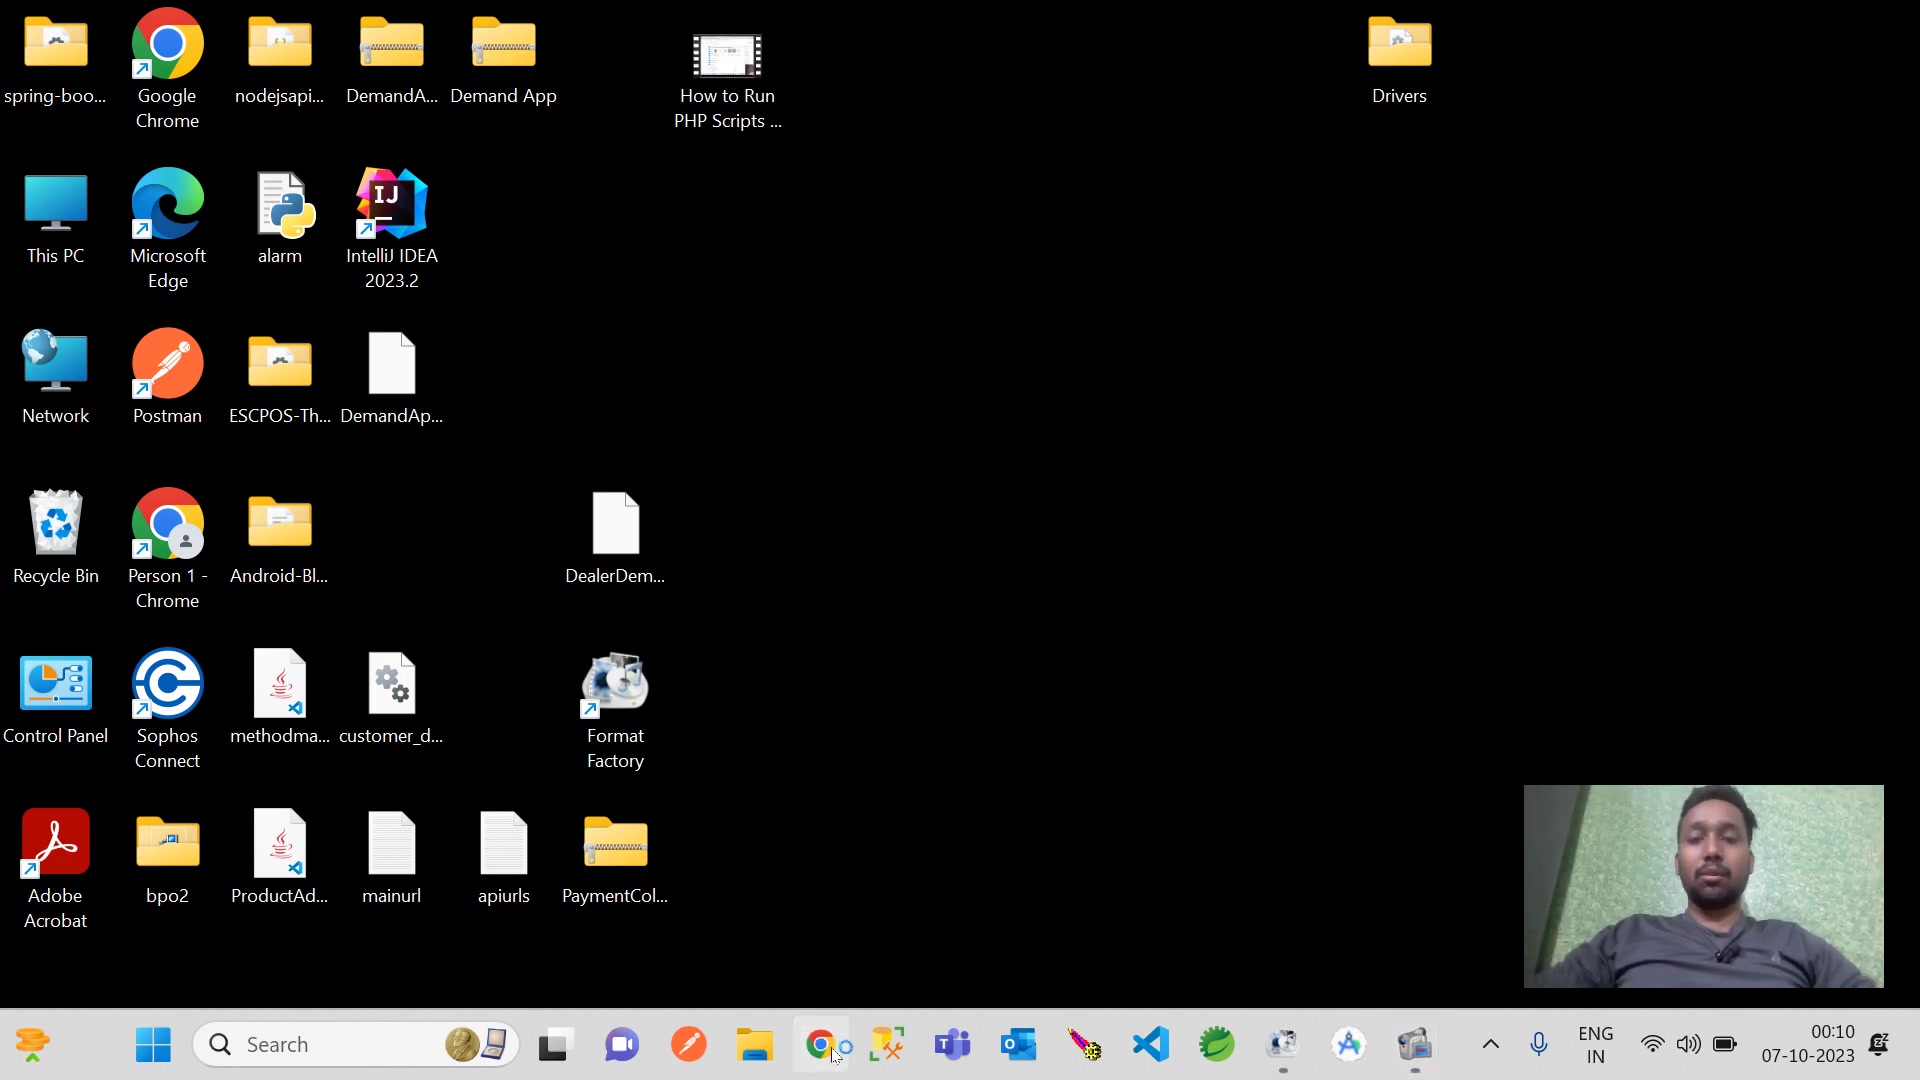Select the Person 1 - Chrome shortcut
This screenshot has height=1080, width=1920.
[x=167, y=550]
